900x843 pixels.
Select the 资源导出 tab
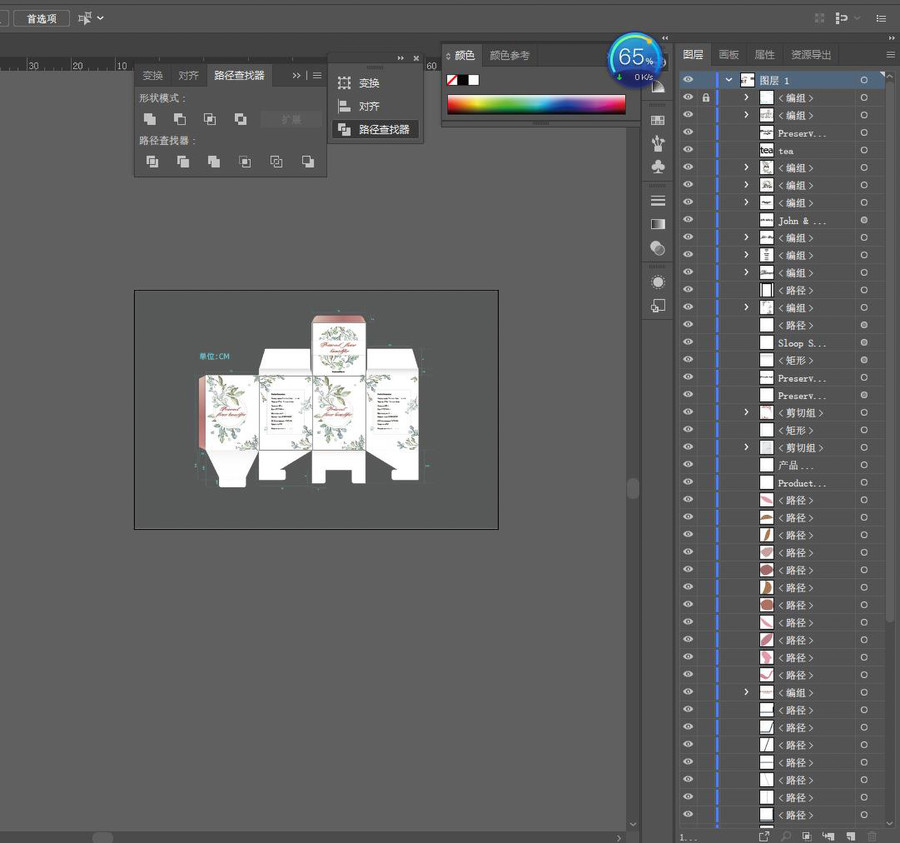(x=811, y=55)
